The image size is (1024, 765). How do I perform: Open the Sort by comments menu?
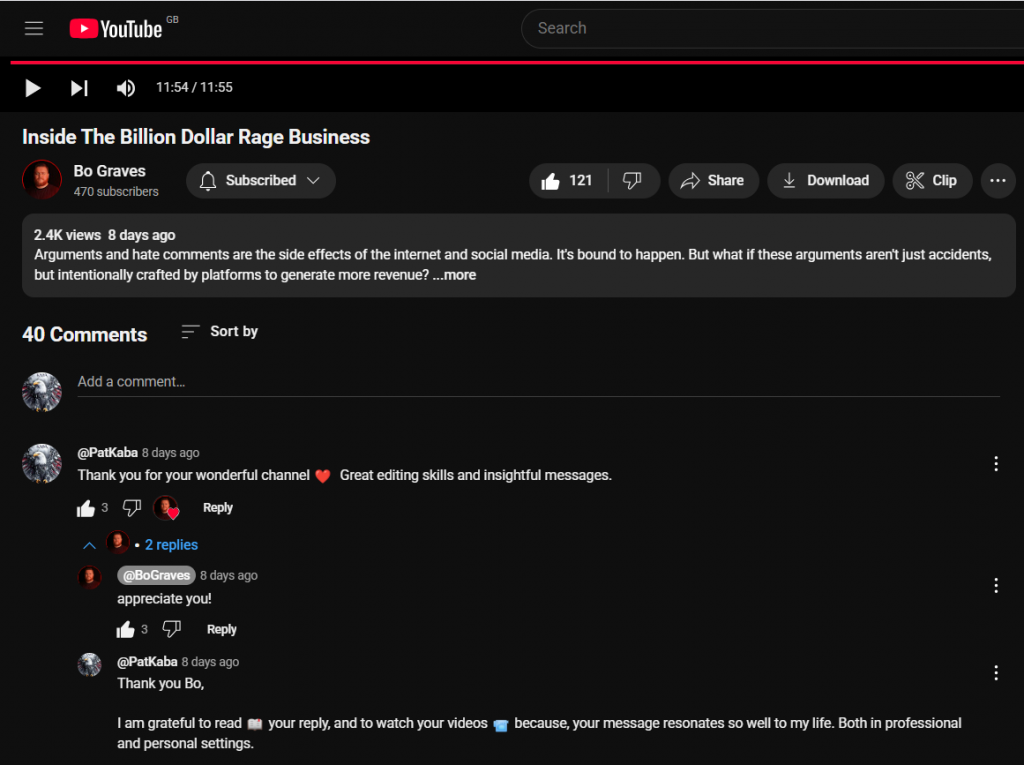pyautogui.click(x=220, y=332)
